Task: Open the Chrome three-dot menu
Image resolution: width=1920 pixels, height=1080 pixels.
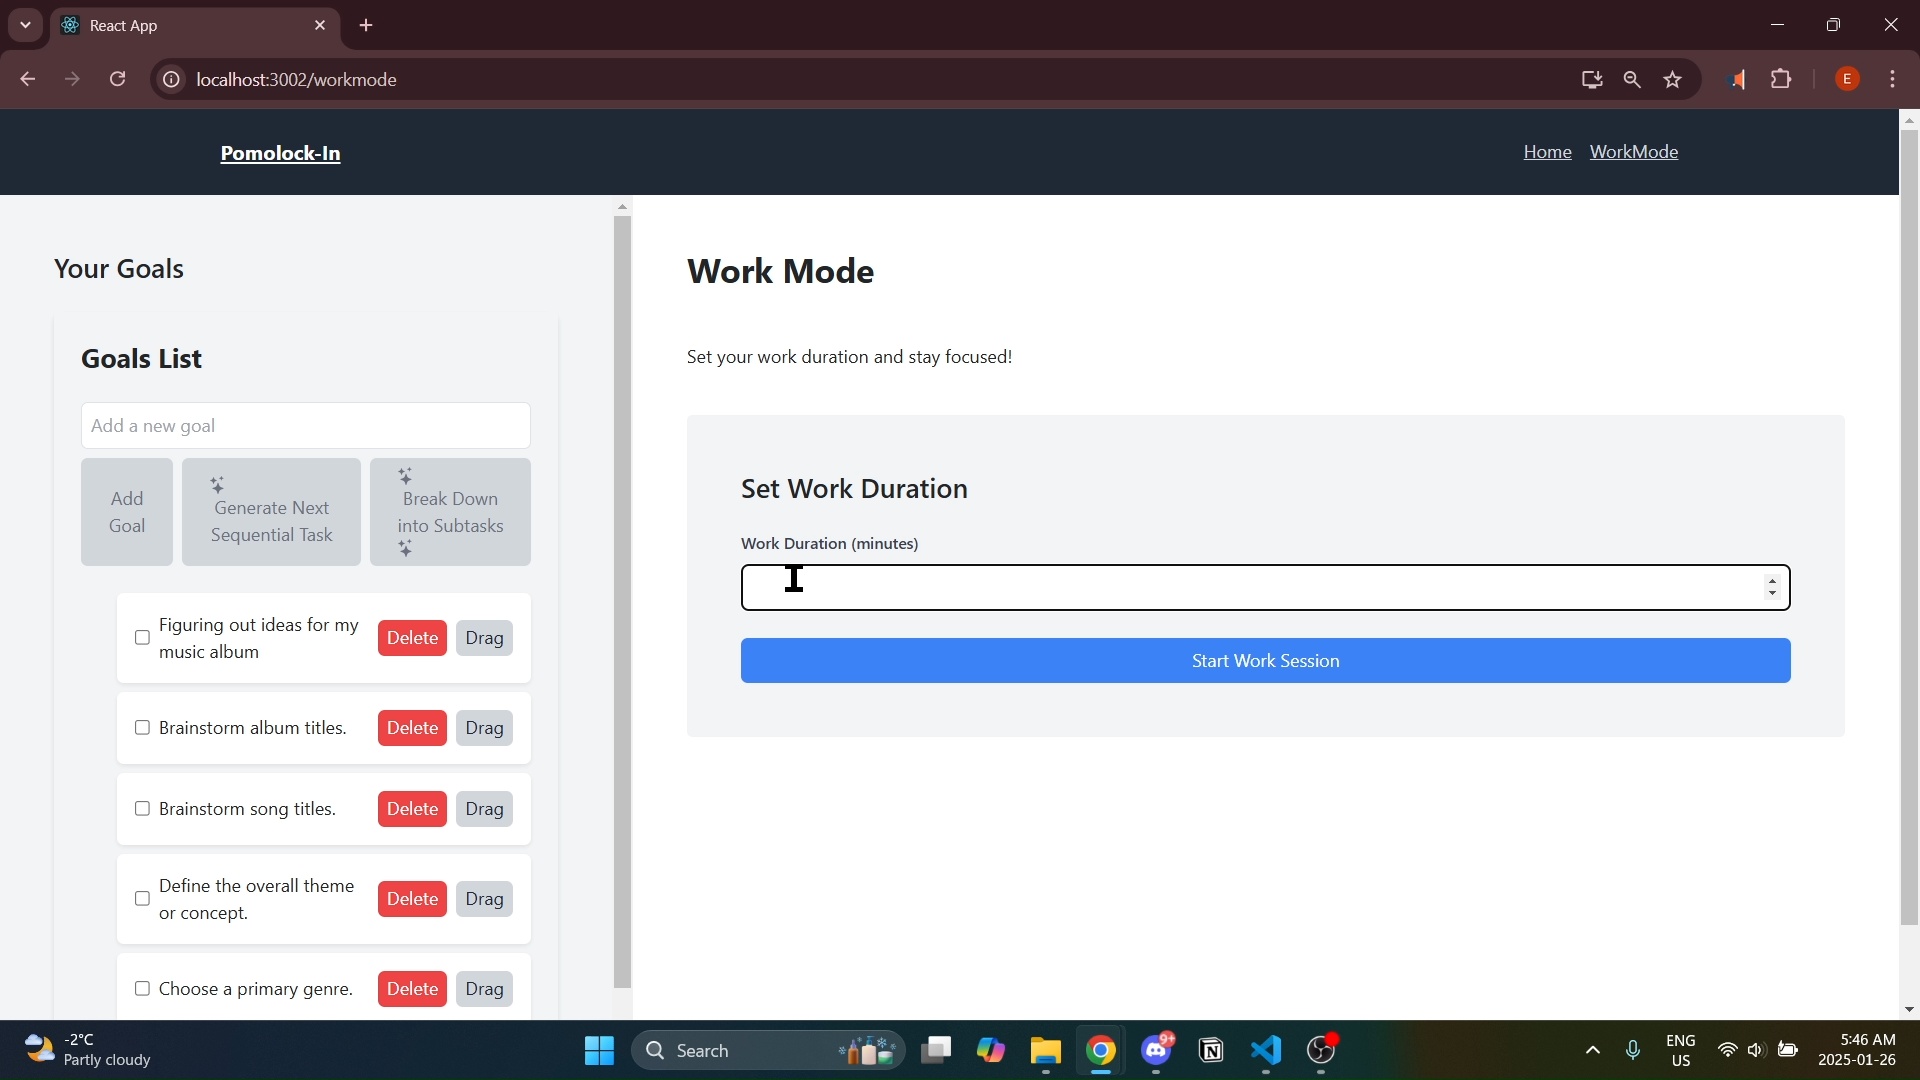Action: coord(1893,79)
